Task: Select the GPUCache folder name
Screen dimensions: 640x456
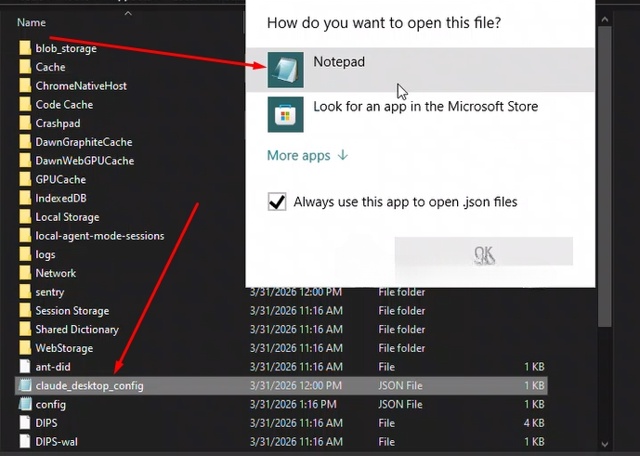Action: point(61,180)
